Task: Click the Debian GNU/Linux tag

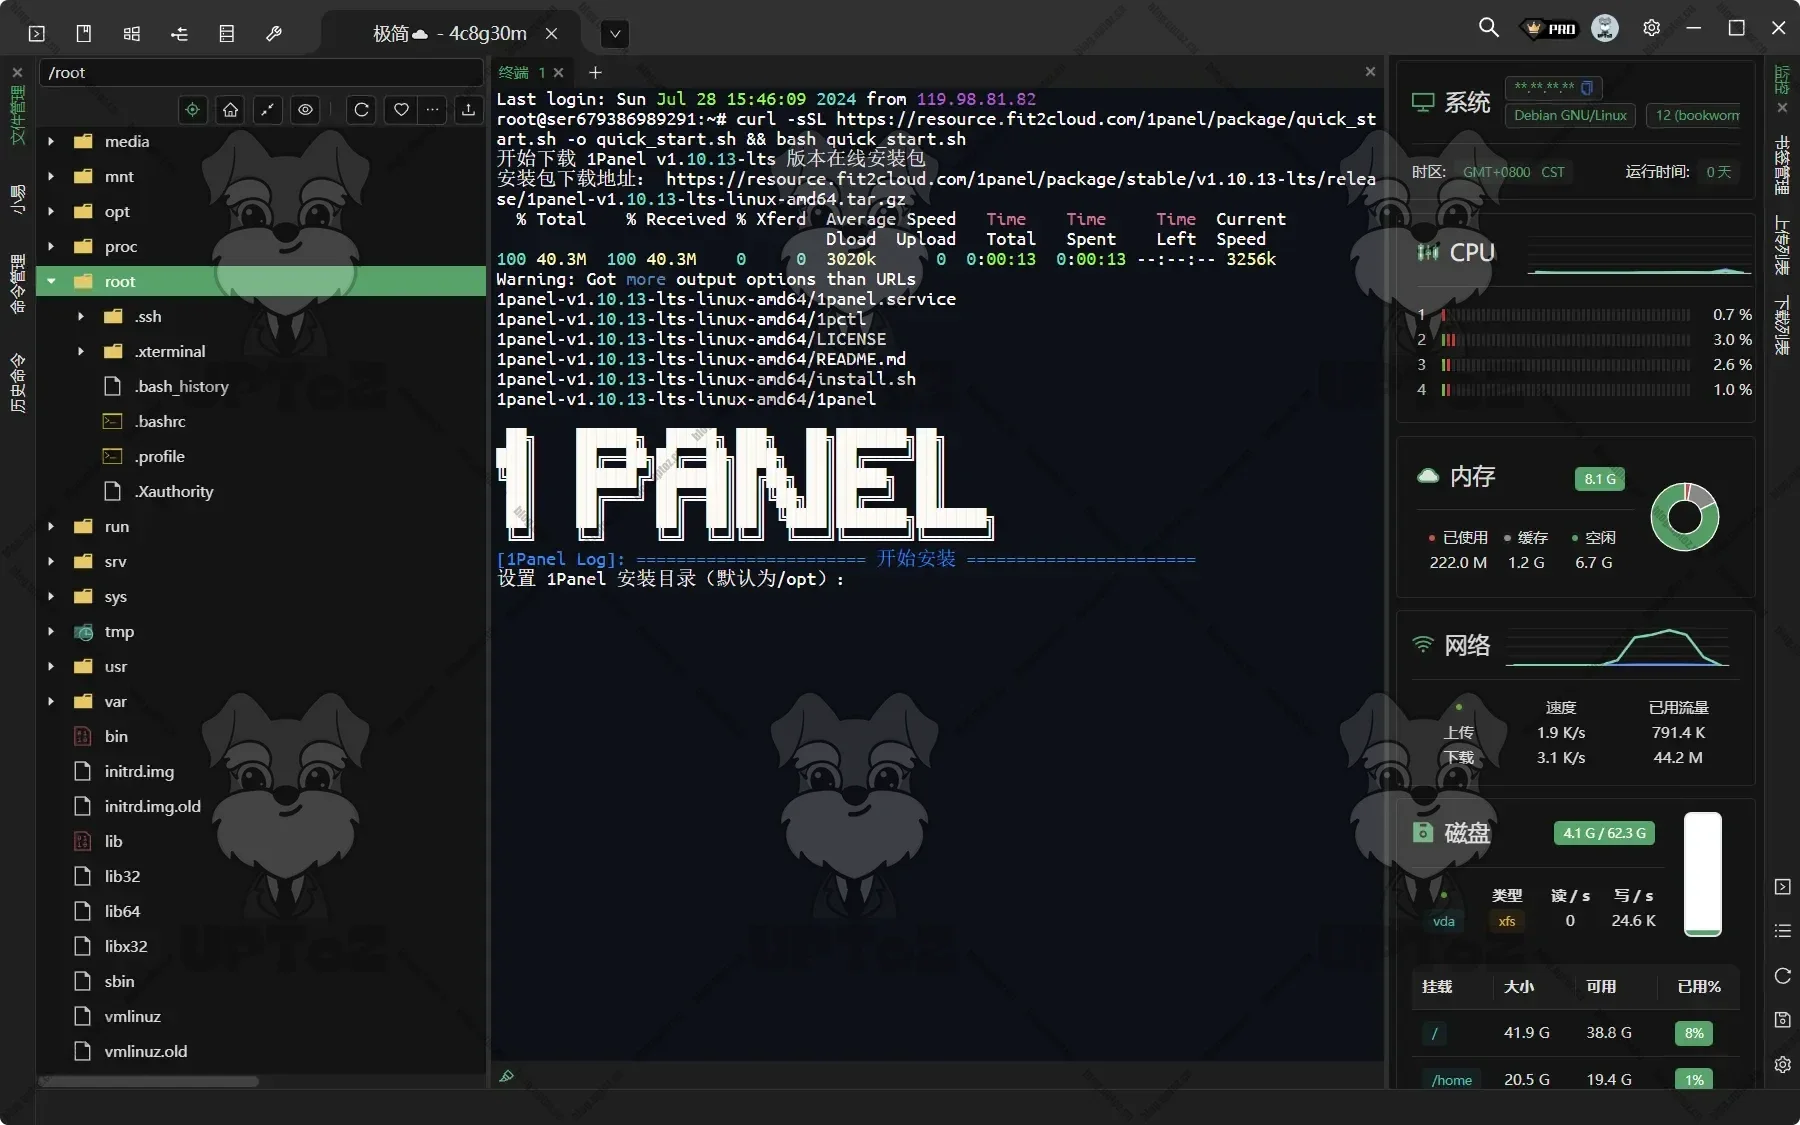Action: 1570,115
